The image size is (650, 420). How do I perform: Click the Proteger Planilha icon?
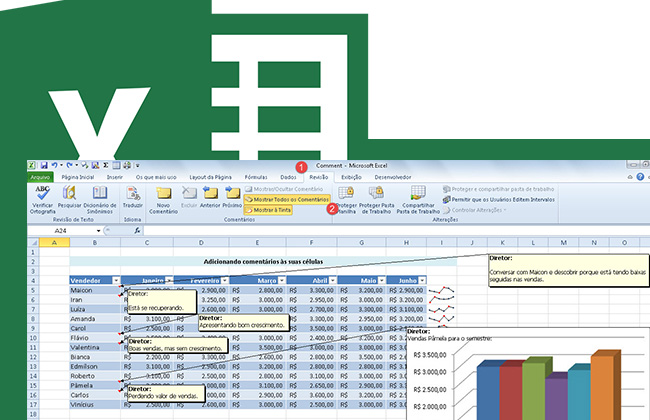tap(346, 193)
